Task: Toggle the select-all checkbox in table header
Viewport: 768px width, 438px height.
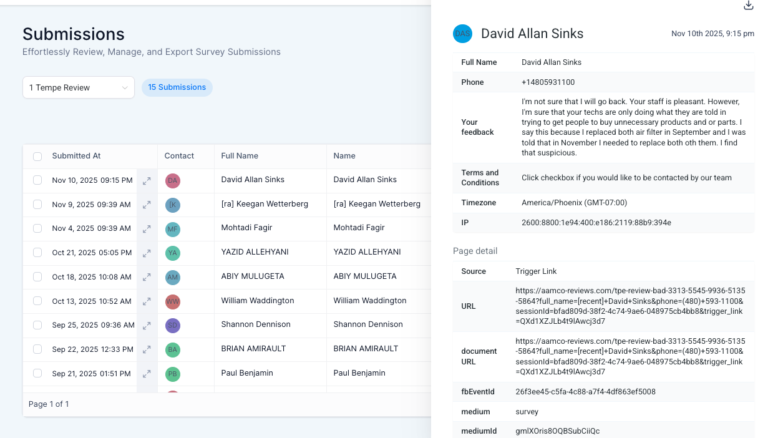Action: (37, 156)
